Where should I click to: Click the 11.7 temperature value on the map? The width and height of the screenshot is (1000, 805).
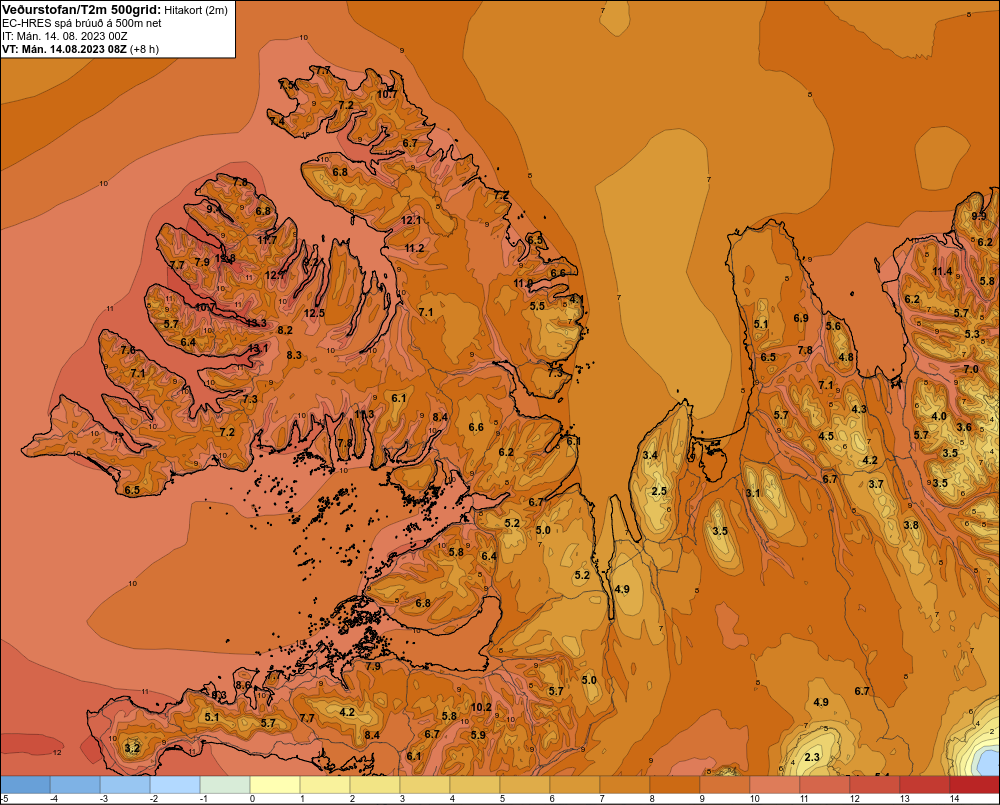(267, 240)
